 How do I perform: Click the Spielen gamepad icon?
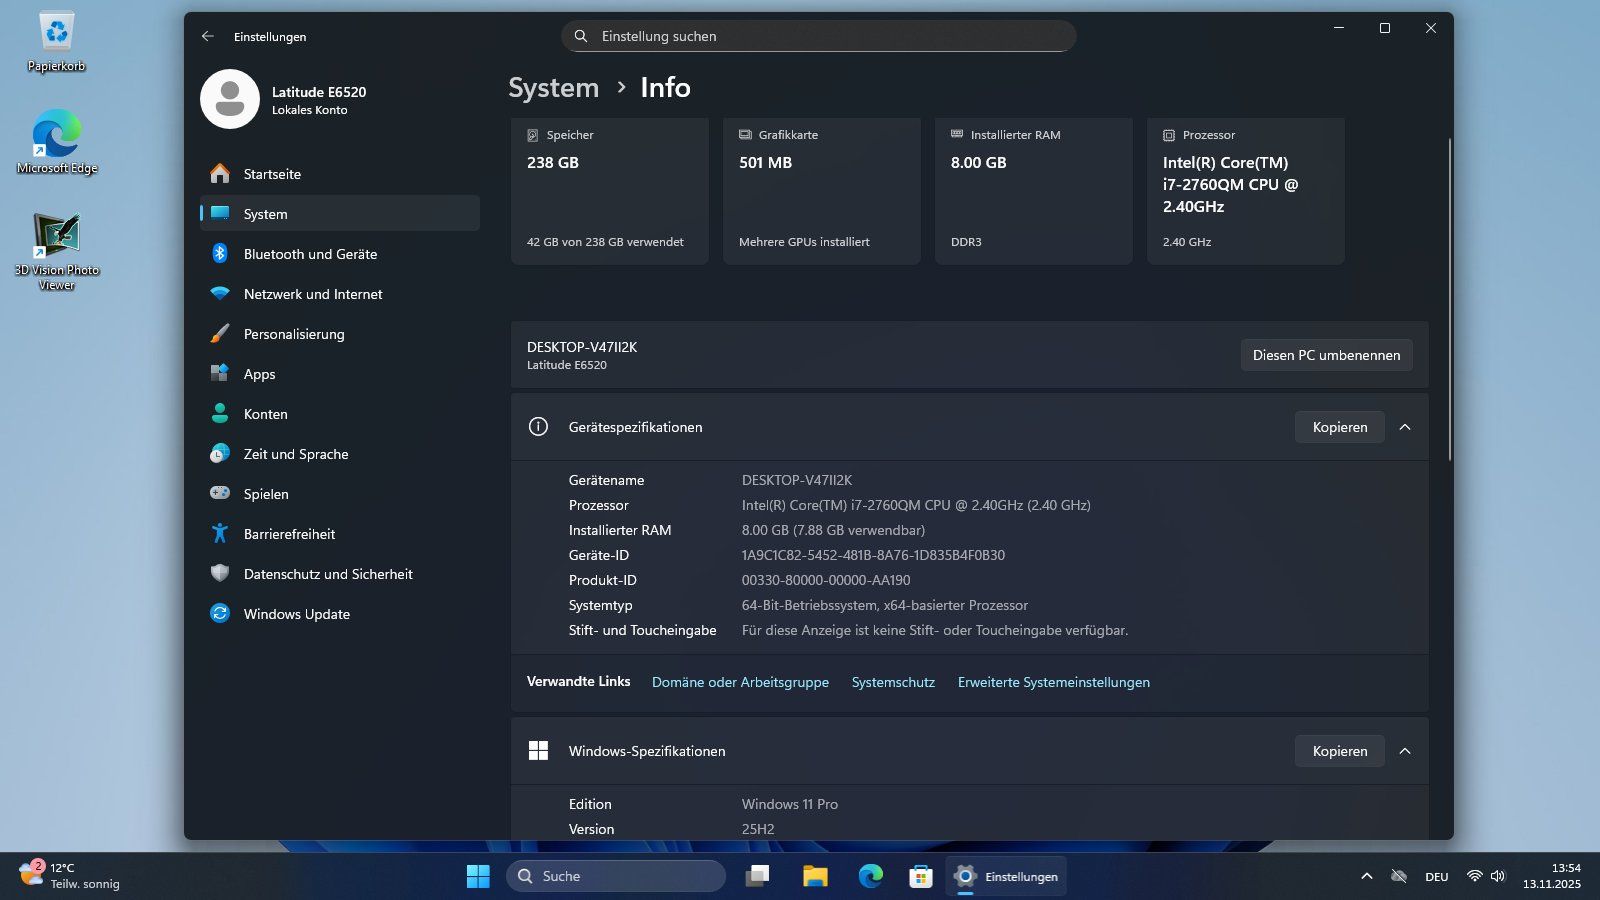tap(220, 493)
